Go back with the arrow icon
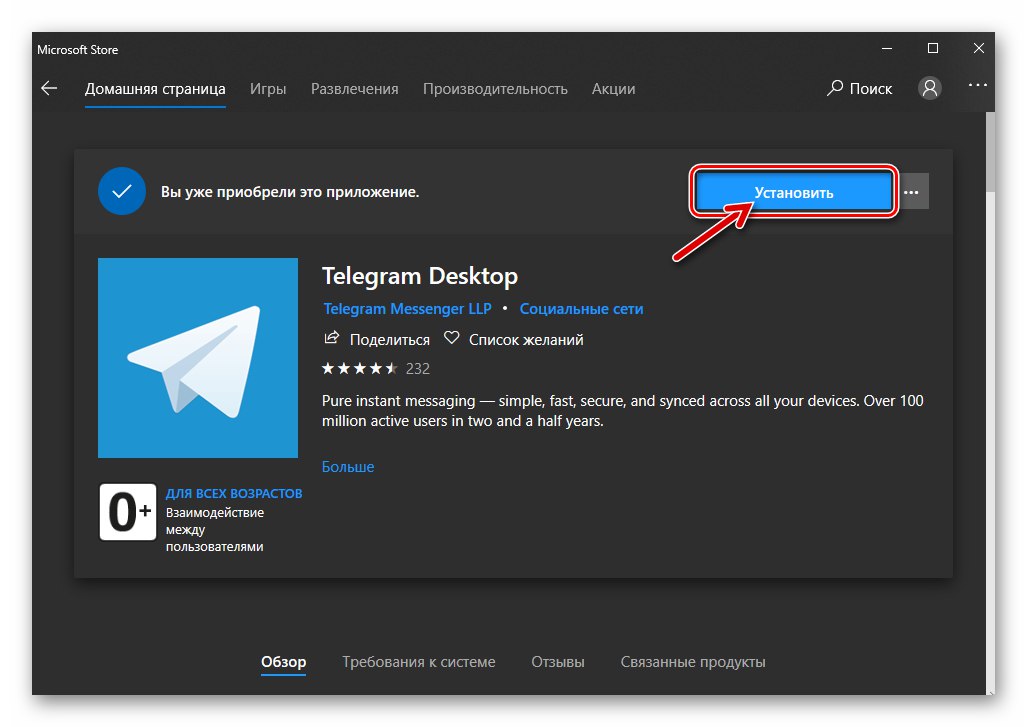 [x=49, y=88]
